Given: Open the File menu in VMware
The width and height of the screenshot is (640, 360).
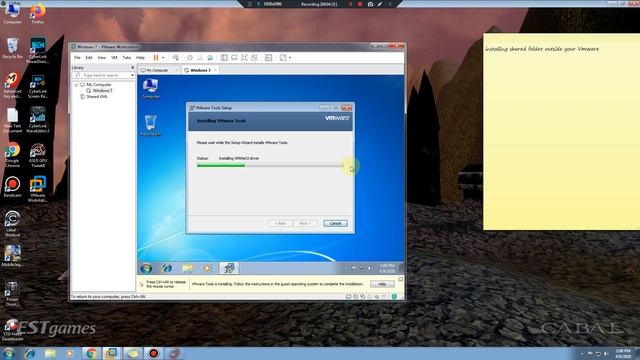Looking at the screenshot, I should (77, 58).
